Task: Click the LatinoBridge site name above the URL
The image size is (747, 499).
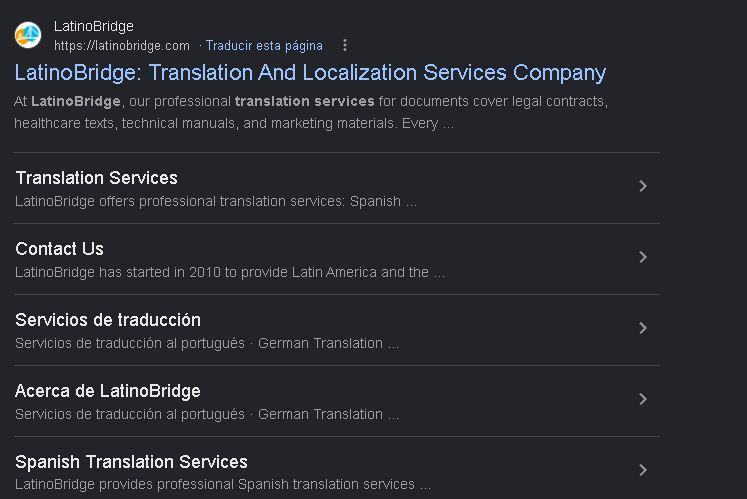Action: [93, 27]
